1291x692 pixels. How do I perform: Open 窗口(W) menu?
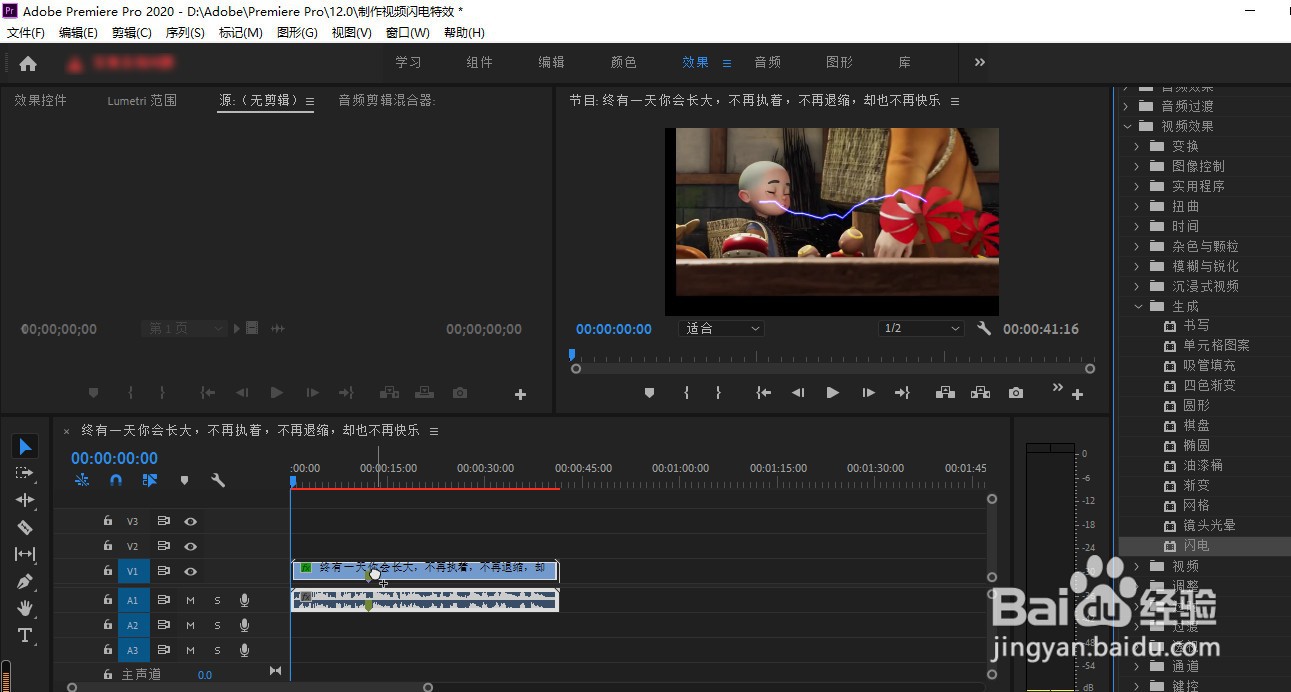[407, 33]
